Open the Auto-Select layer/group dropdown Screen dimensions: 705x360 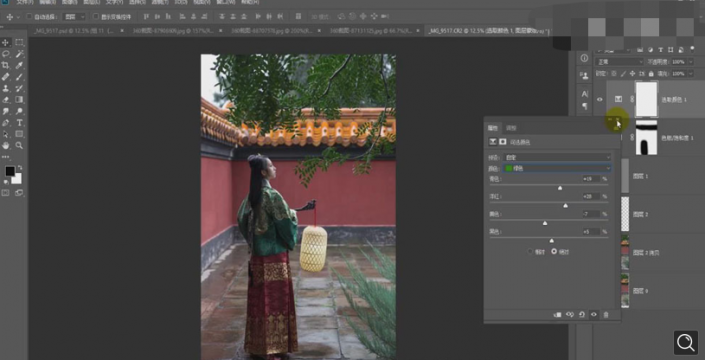pyautogui.click(x=74, y=17)
